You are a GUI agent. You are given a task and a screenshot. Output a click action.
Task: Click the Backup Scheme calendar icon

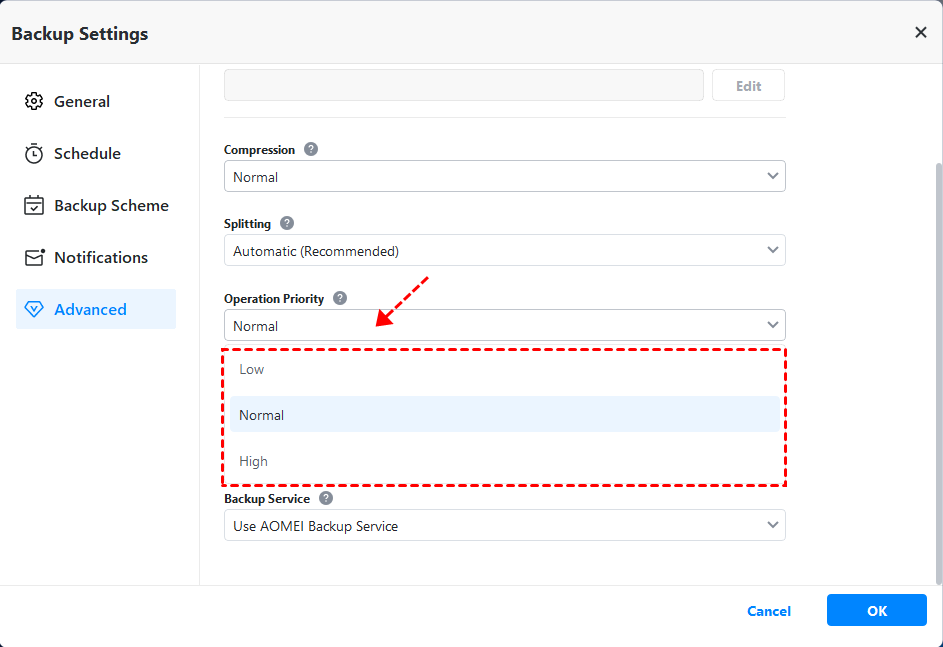[x=34, y=205]
